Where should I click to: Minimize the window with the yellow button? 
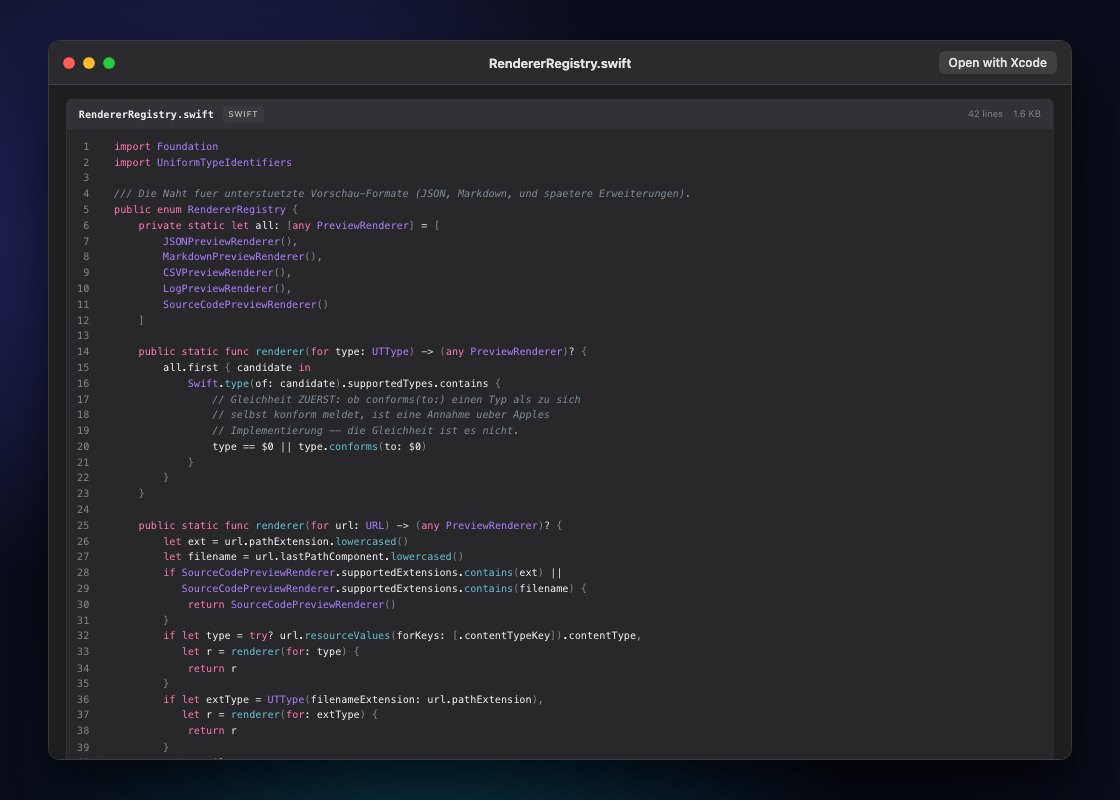pyautogui.click(x=89, y=63)
